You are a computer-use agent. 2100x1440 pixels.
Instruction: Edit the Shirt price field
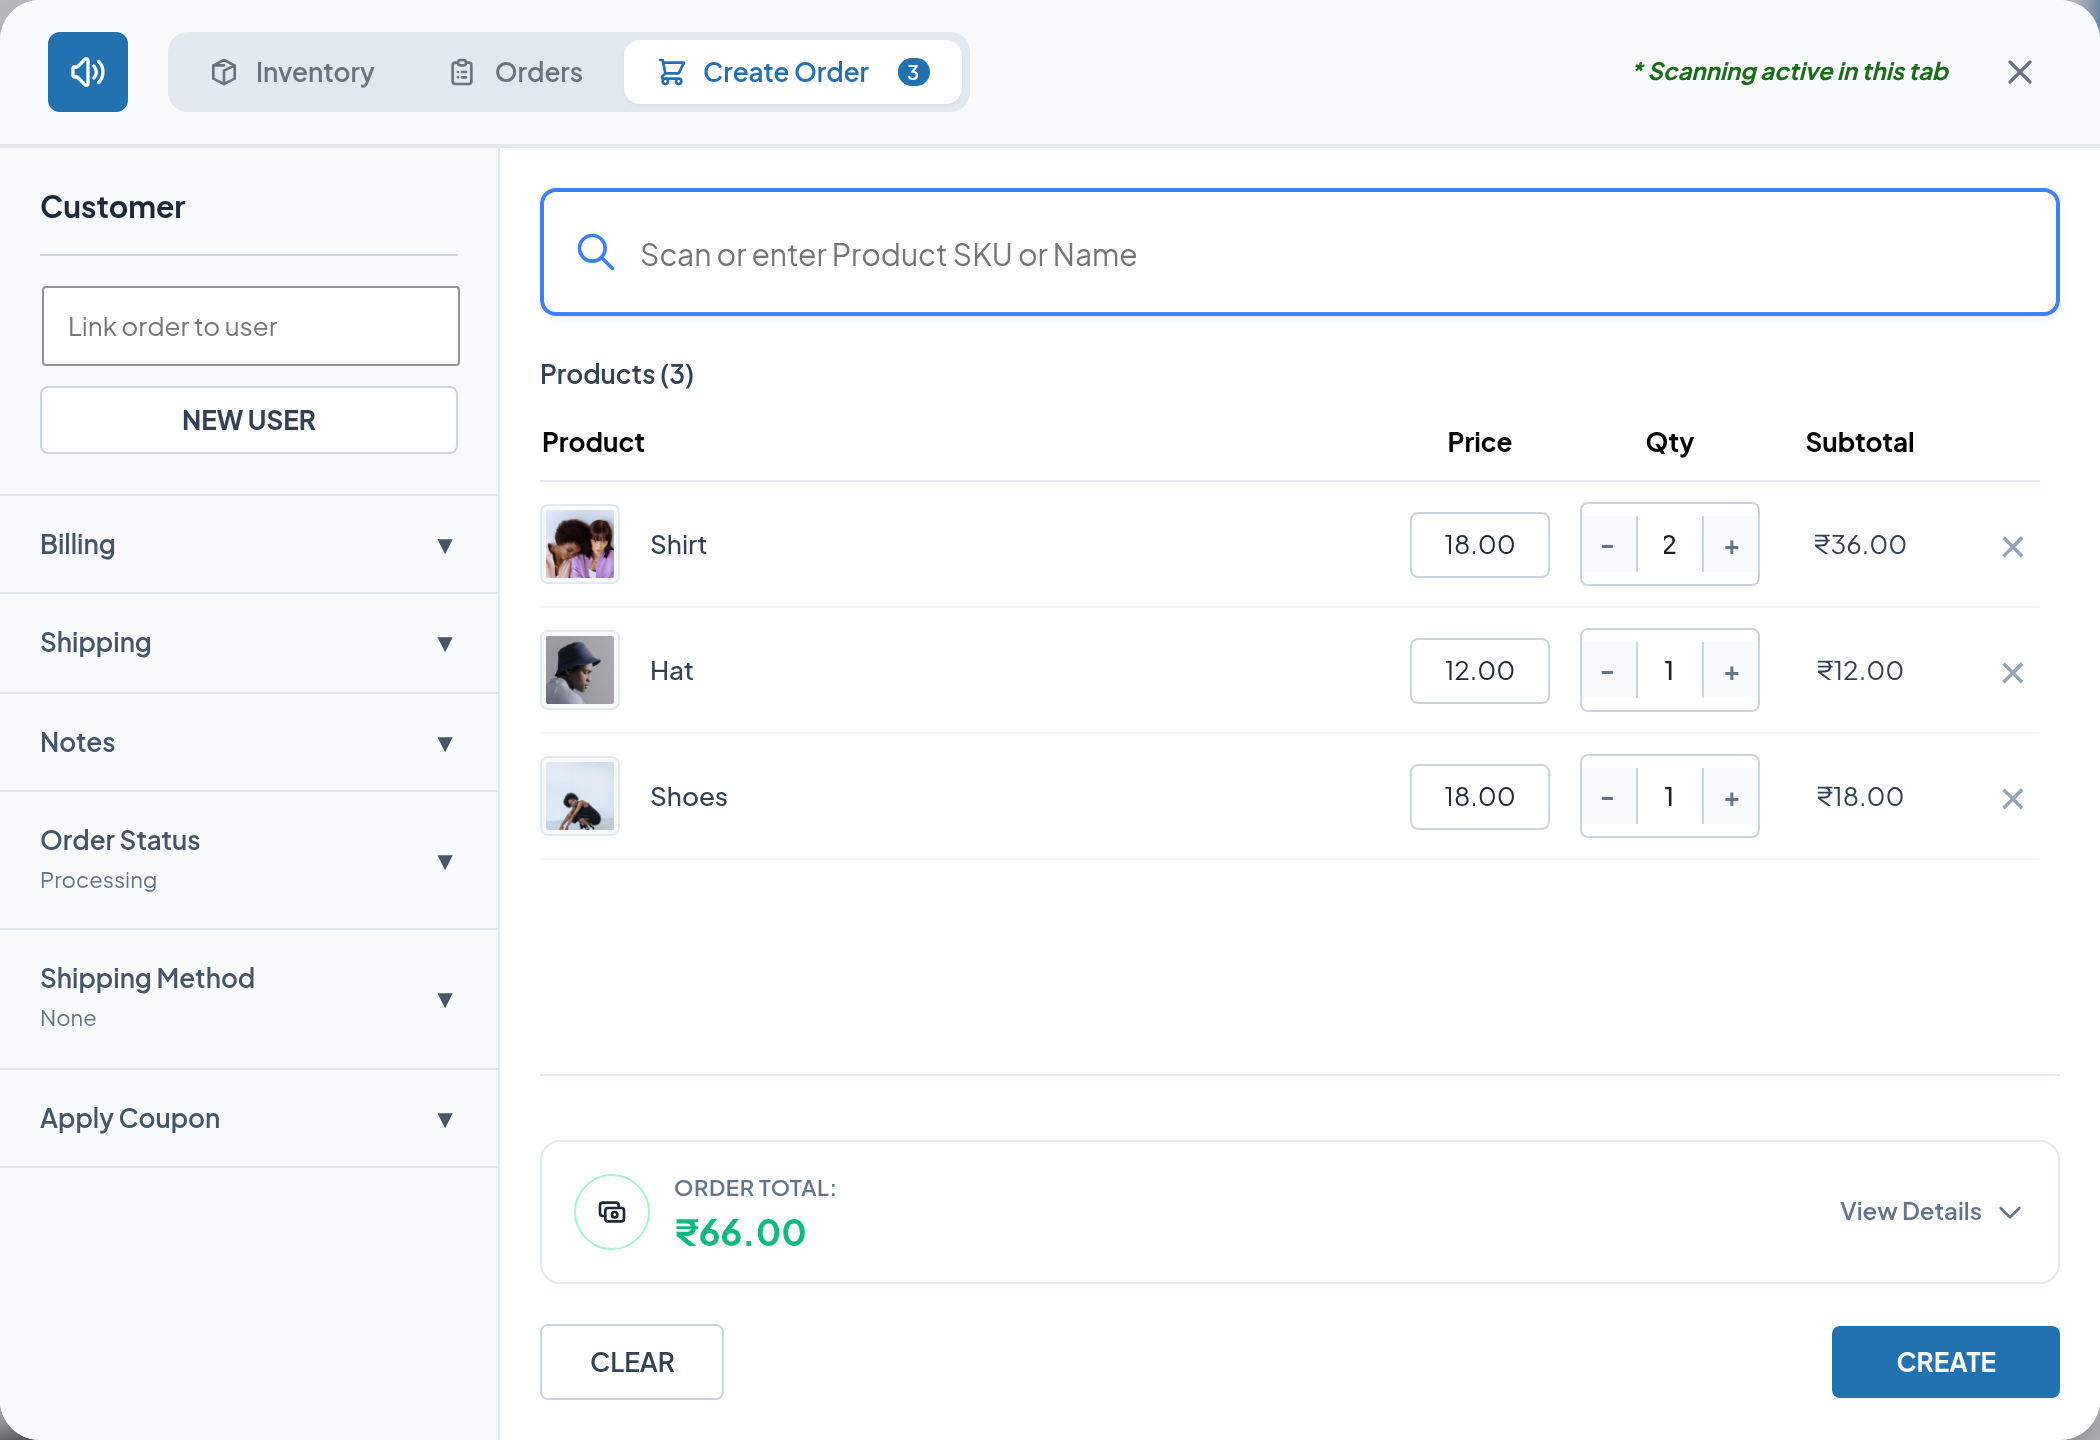pyautogui.click(x=1479, y=545)
